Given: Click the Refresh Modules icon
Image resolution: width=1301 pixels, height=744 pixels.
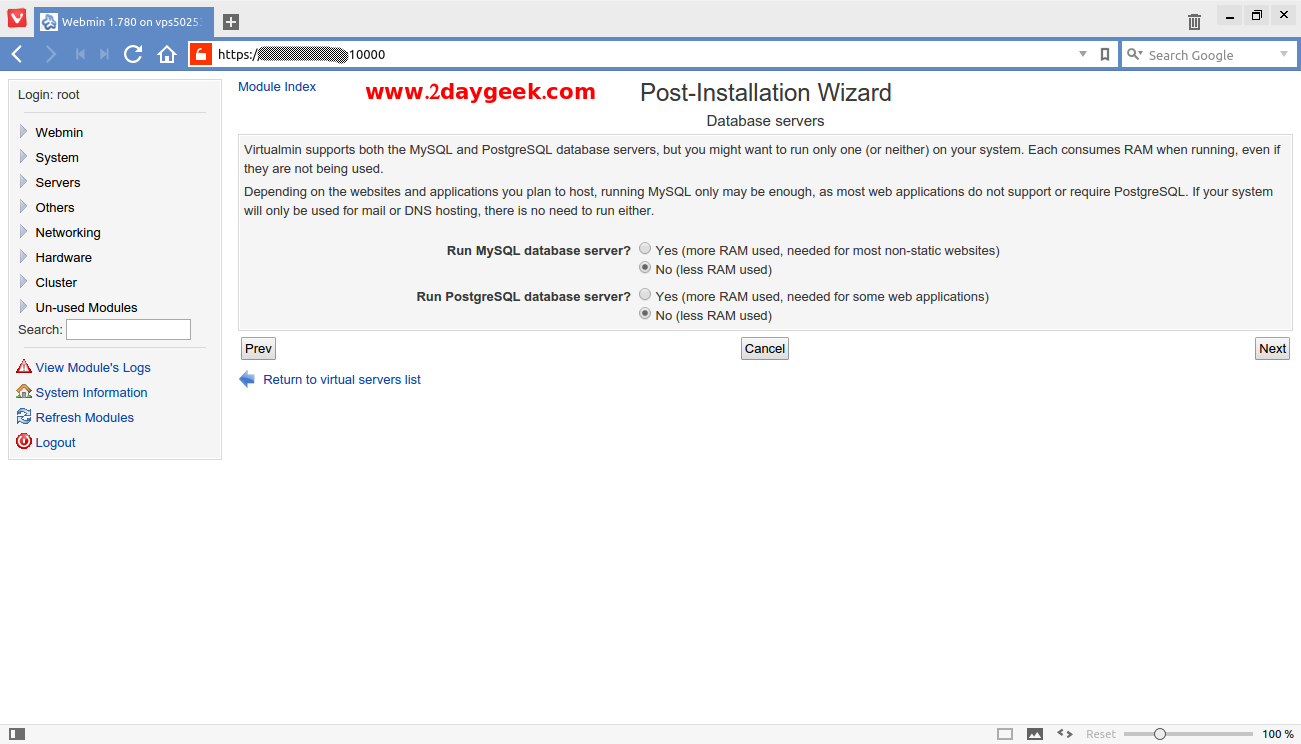Looking at the screenshot, I should pyautogui.click(x=24, y=417).
